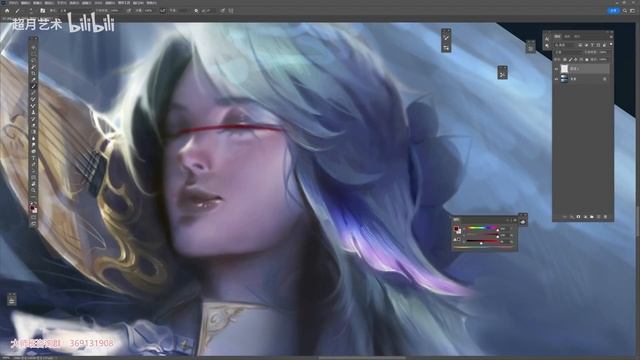Open the workspace switcher icon at top right

633,11
